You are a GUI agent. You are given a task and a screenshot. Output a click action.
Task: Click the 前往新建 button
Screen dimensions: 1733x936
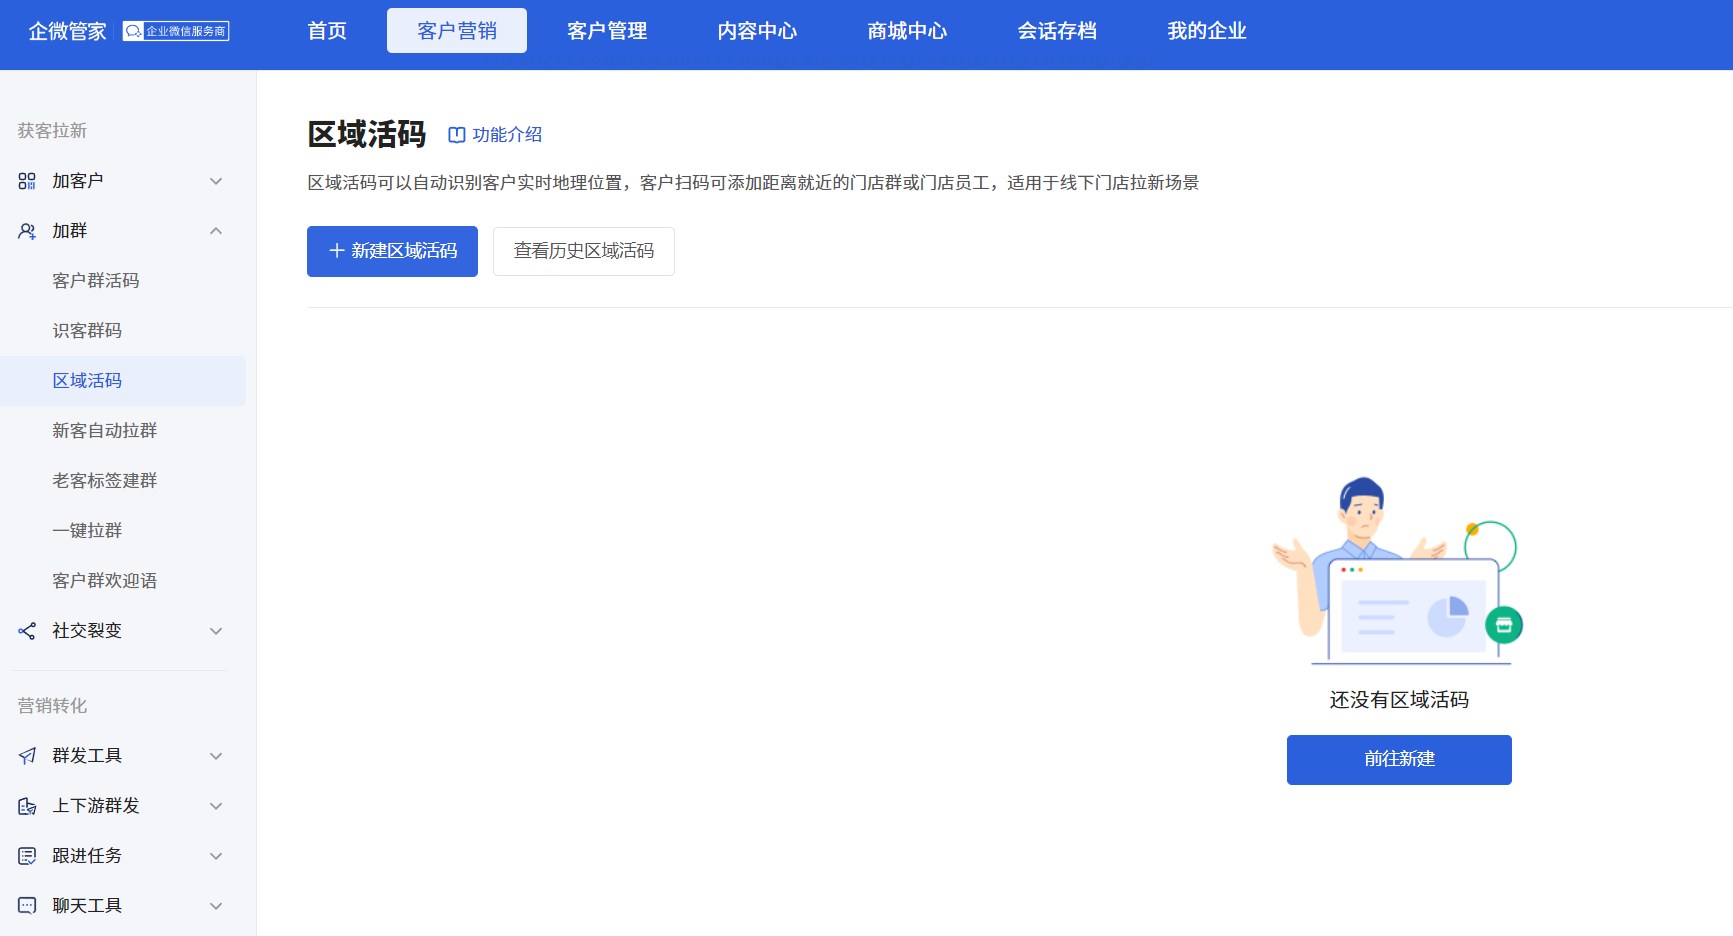tap(1399, 760)
